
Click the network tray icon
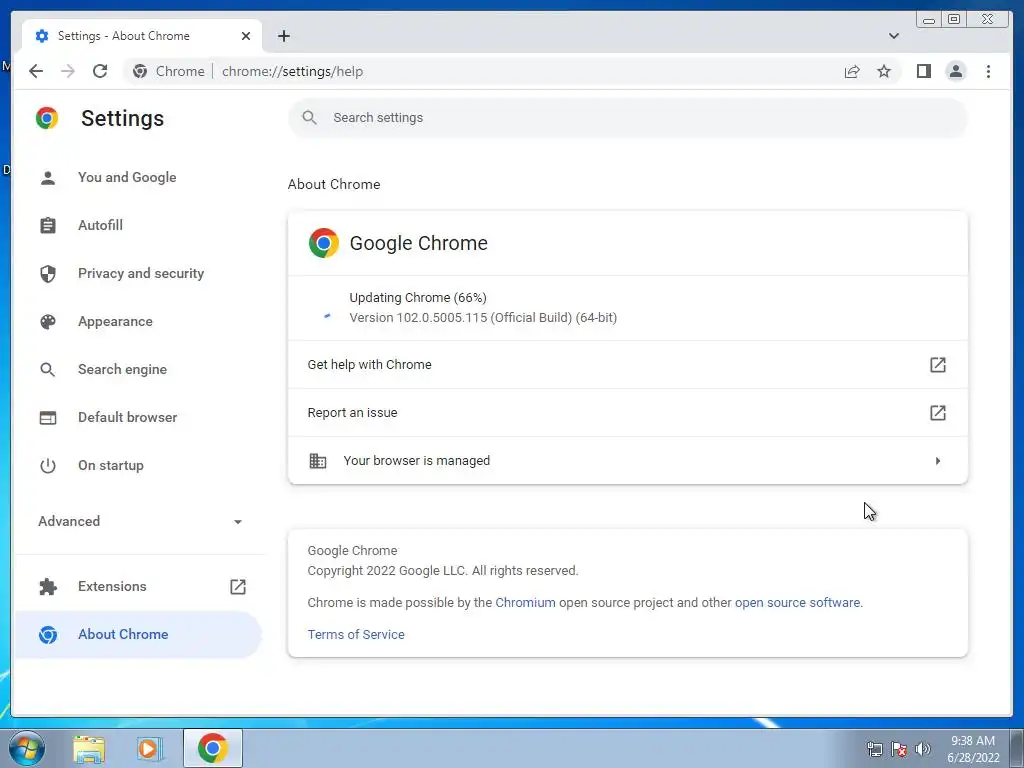coord(874,749)
